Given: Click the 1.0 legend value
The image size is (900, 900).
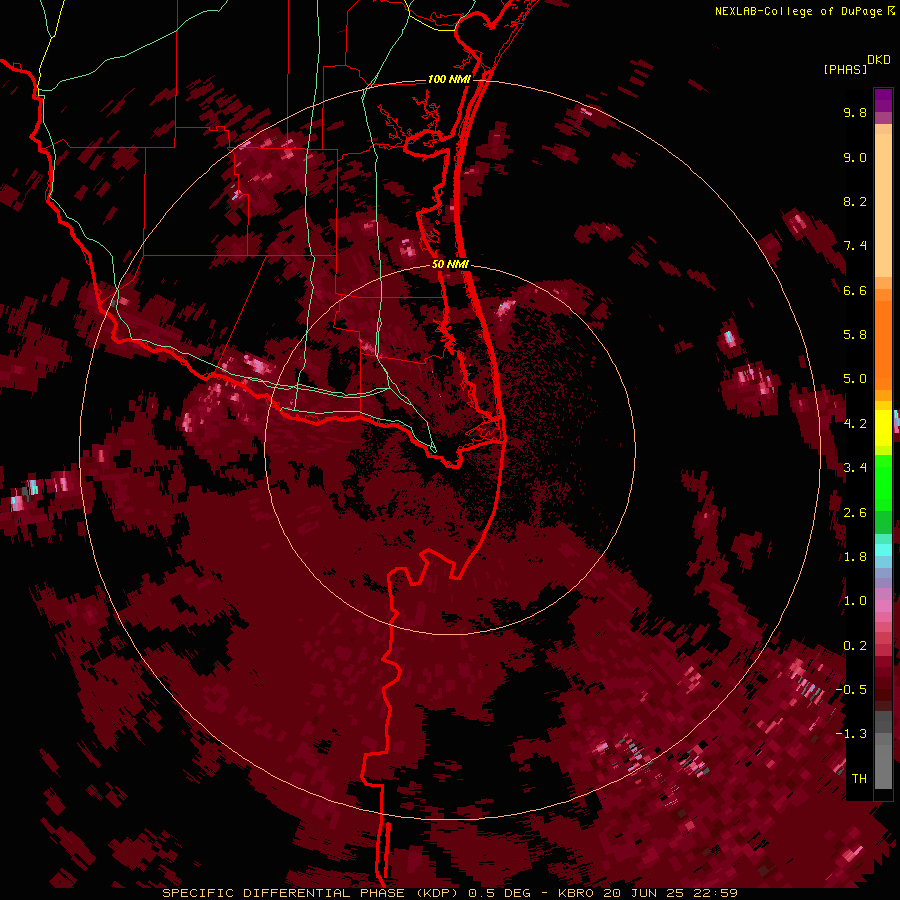Looking at the screenshot, I should pos(855,601).
